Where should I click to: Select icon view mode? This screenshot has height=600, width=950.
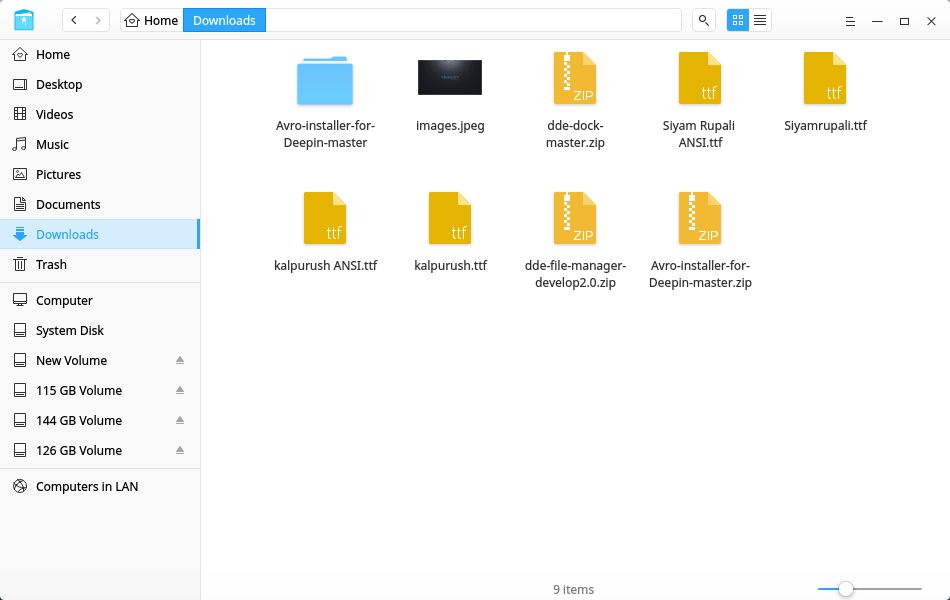[x=737, y=20]
